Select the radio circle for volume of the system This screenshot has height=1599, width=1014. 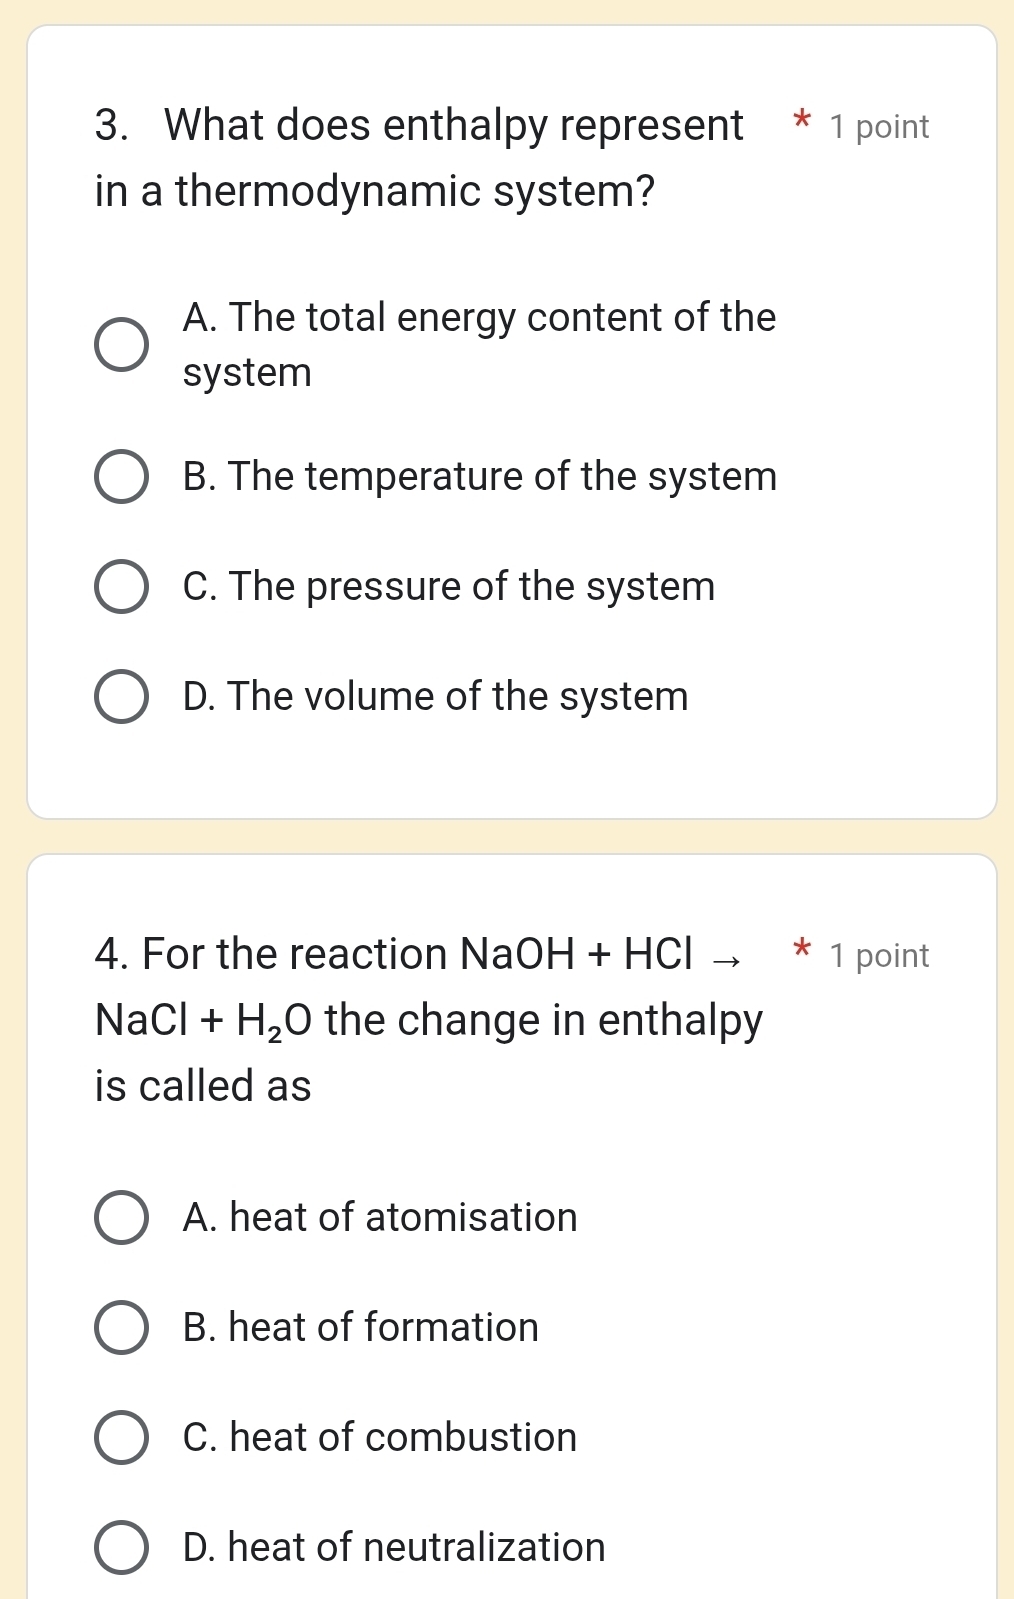tap(122, 697)
